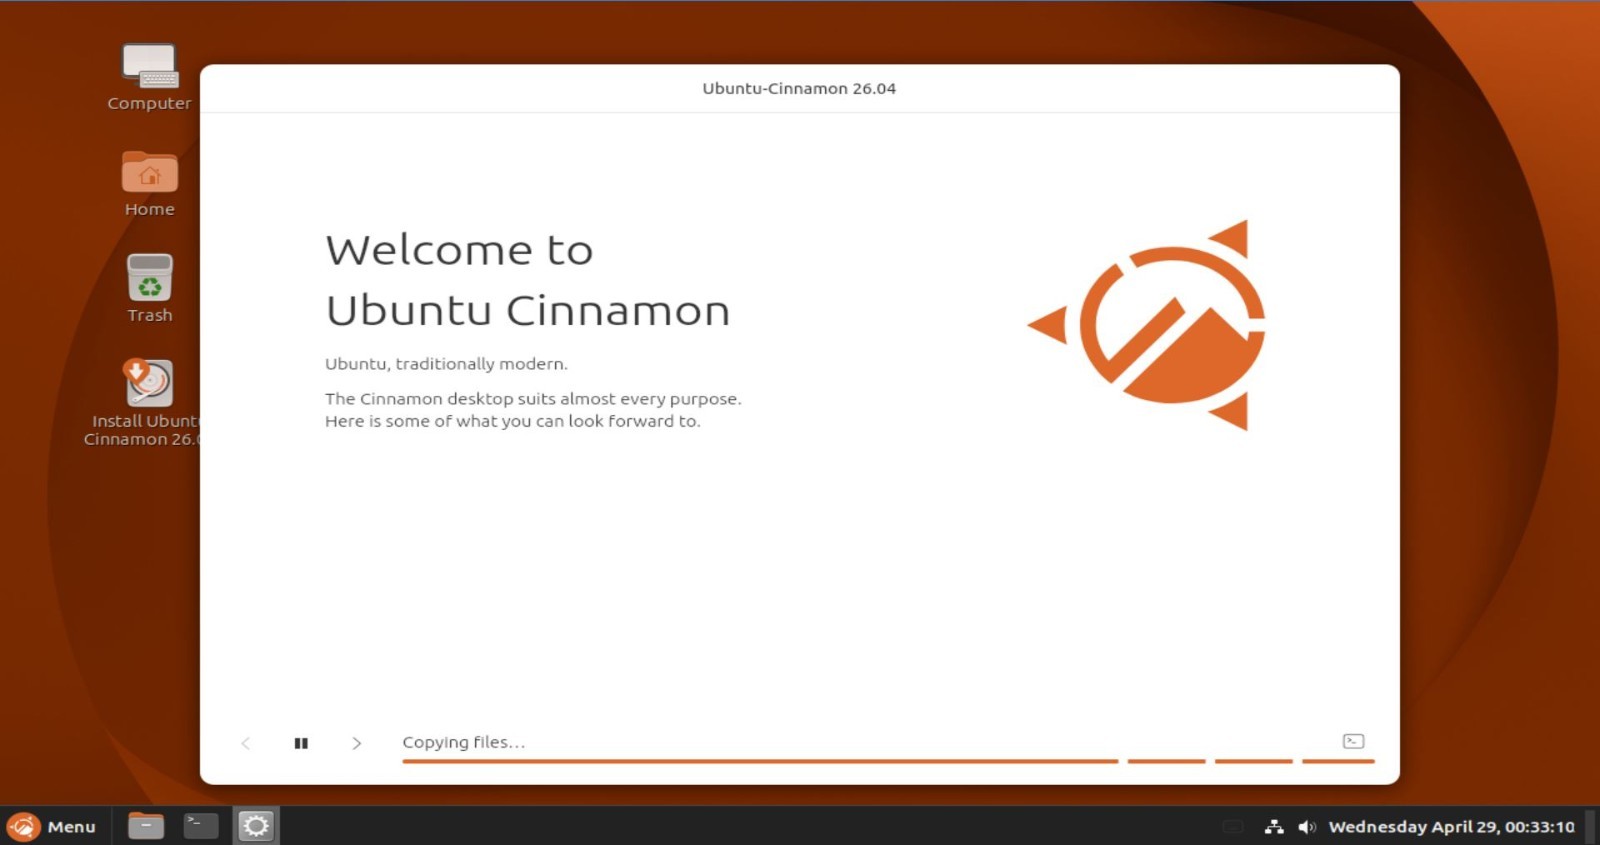
Task: Click 'Copying files...' status text
Action: click(x=463, y=742)
